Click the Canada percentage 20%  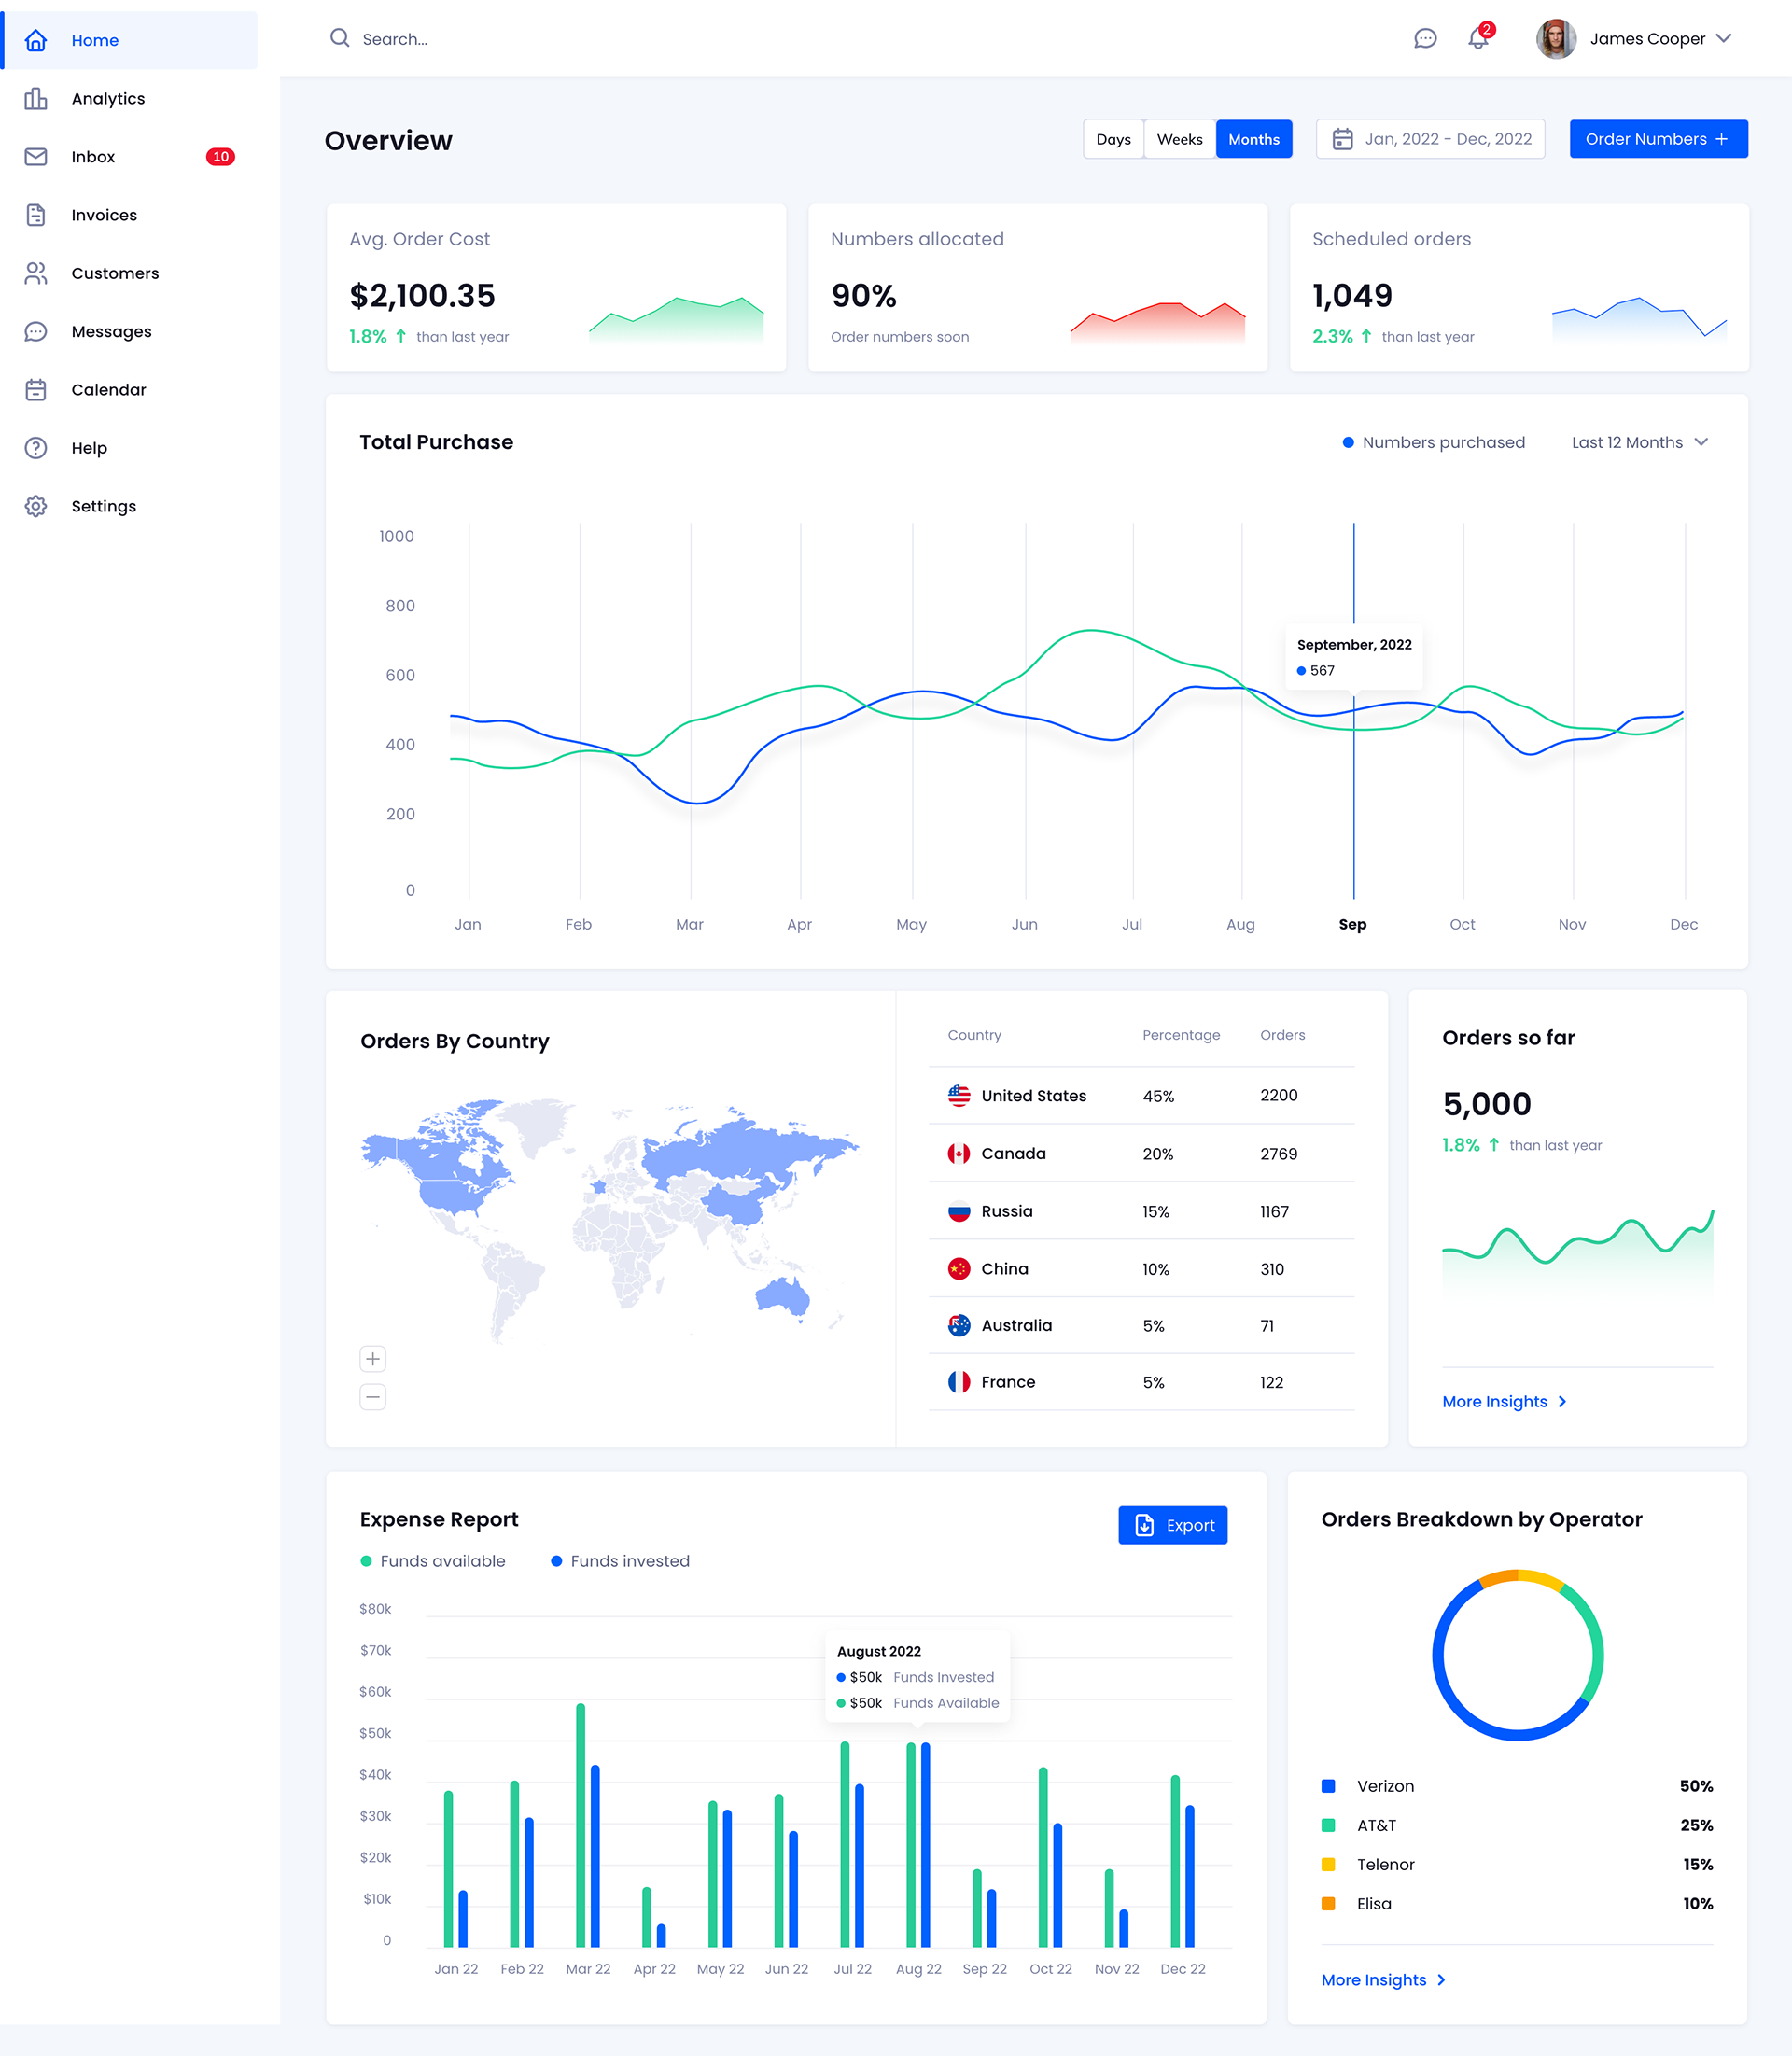1158,1154
